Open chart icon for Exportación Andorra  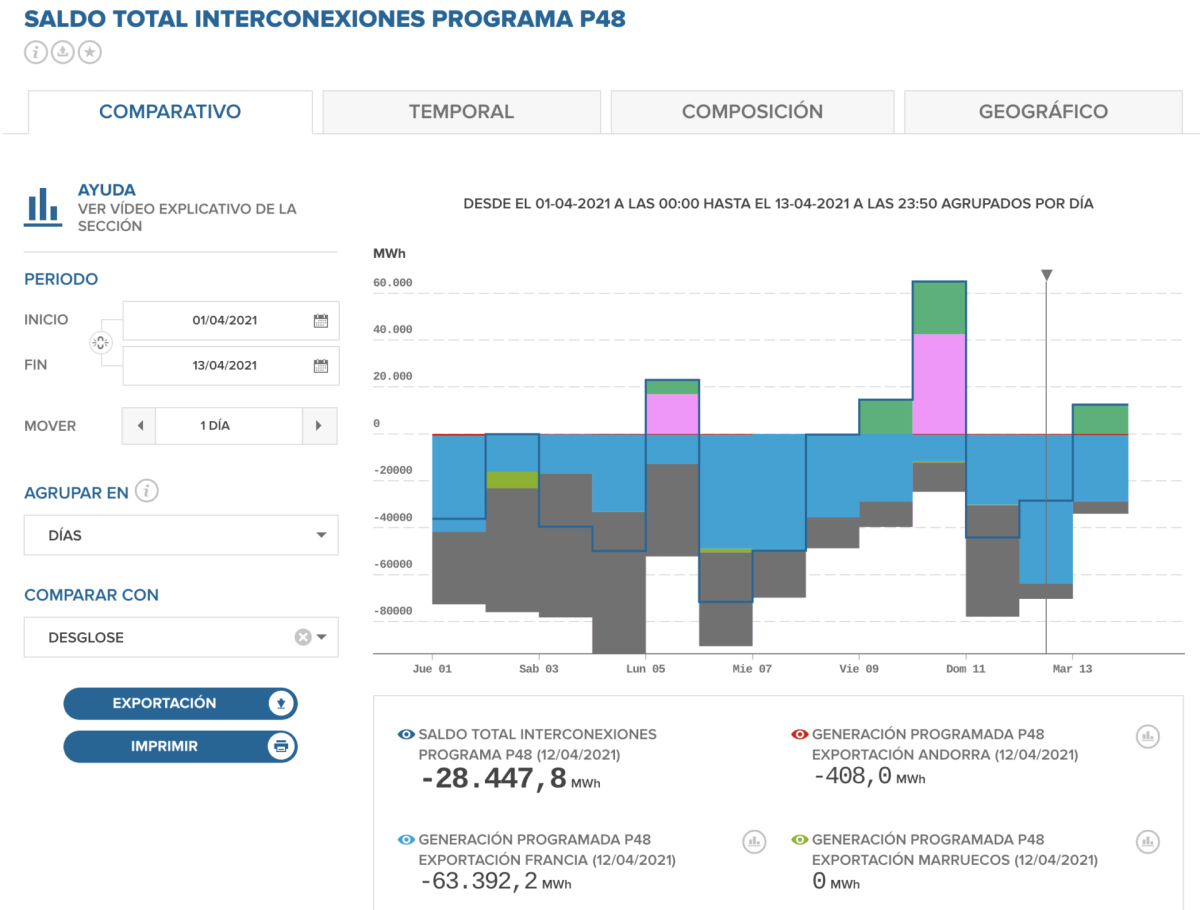tap(1147, 736)
